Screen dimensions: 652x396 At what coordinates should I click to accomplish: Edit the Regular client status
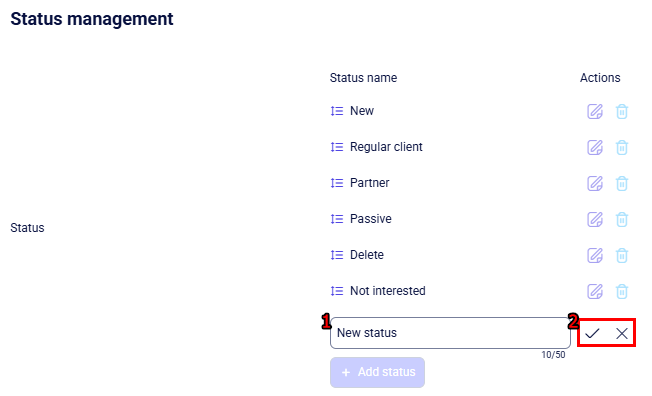coord(595,147)
